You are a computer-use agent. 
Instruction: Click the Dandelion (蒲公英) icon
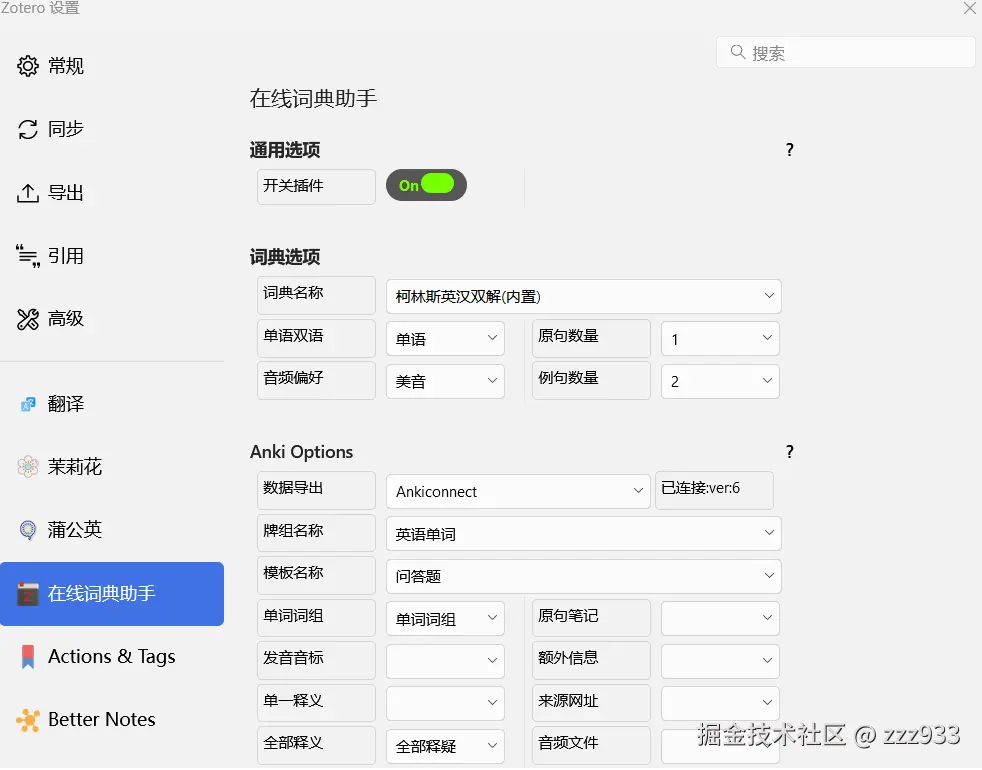coord(28,530)
